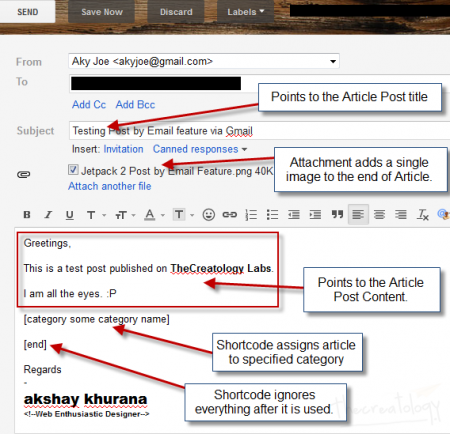The width and height of the screenshot is (450, 434).
Task: Insert an emoticon
Action: coord(209,215)
